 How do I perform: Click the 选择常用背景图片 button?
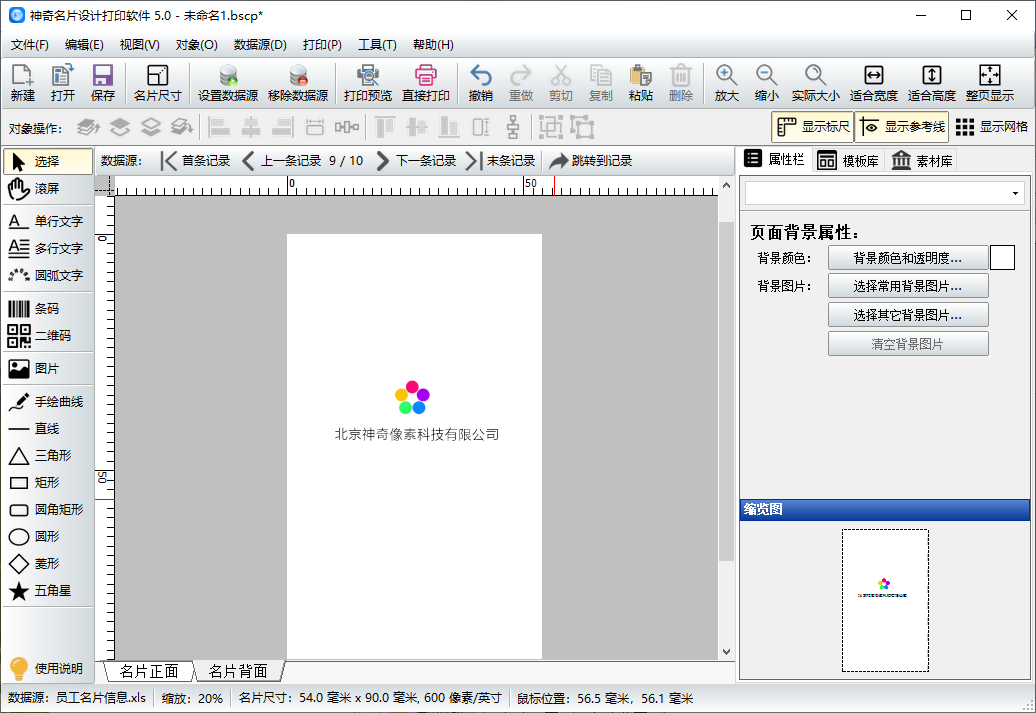tap(908, 286)
